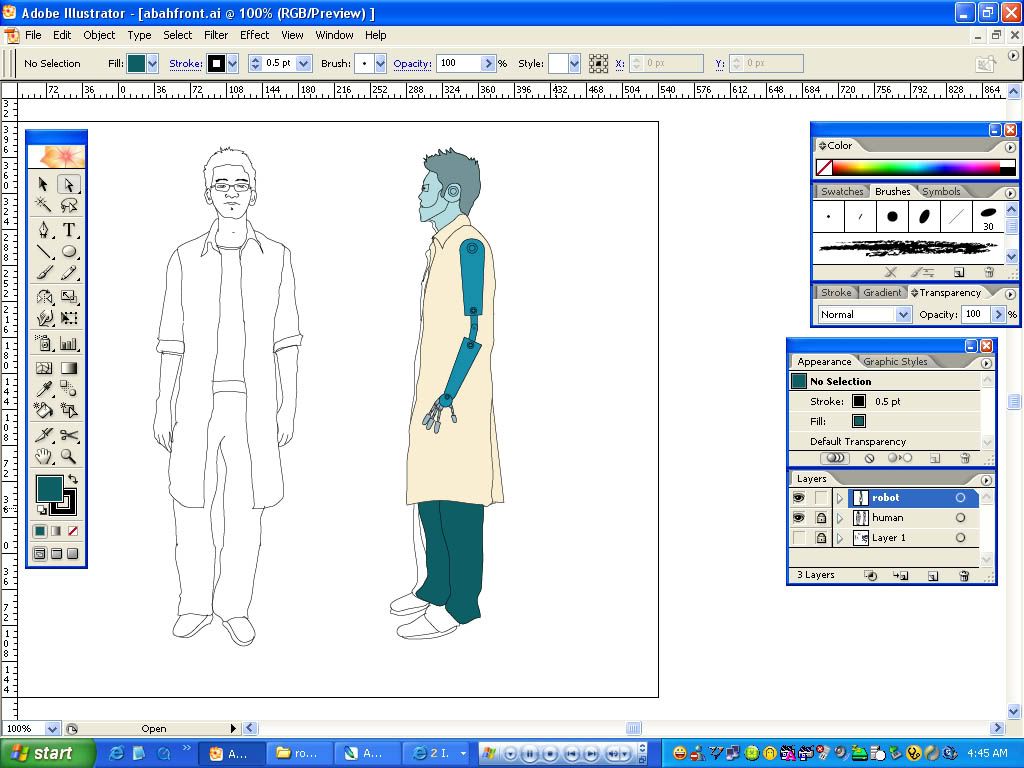Select the Live Paint Bucket tool

43,411
